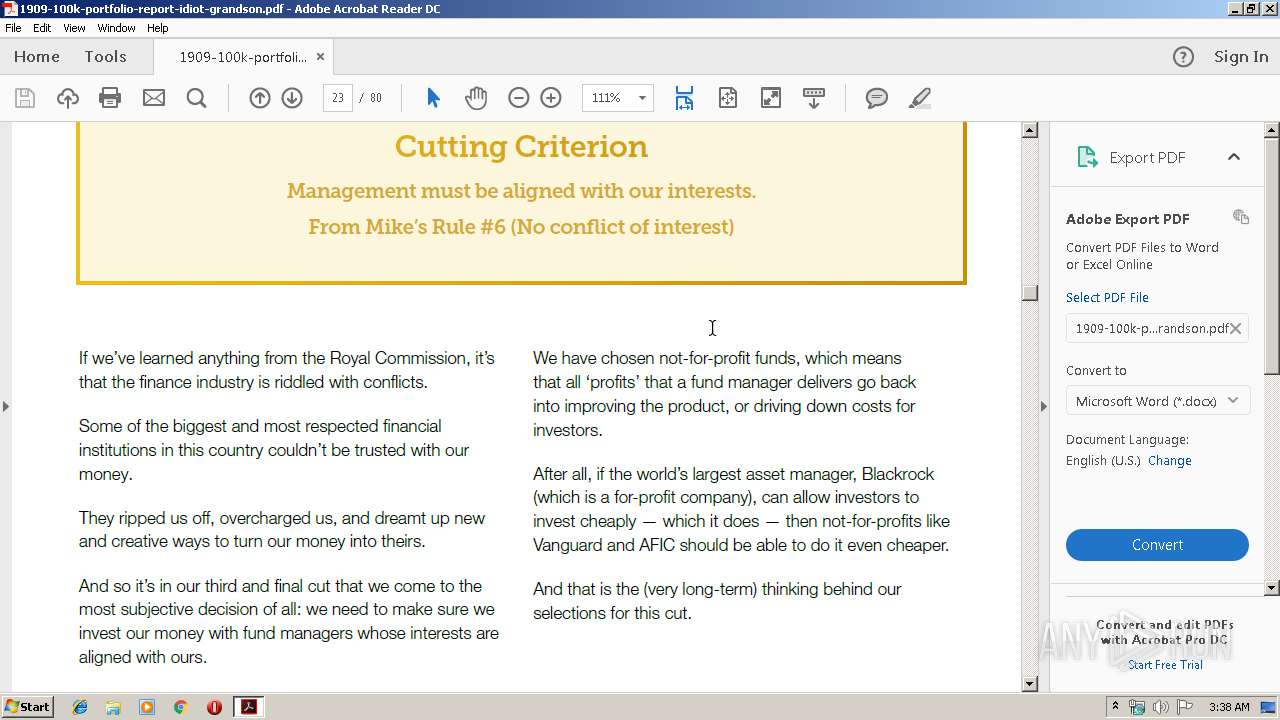Click the Convert button
This screenshot has height=720, width=1280.
[1157, 545]
